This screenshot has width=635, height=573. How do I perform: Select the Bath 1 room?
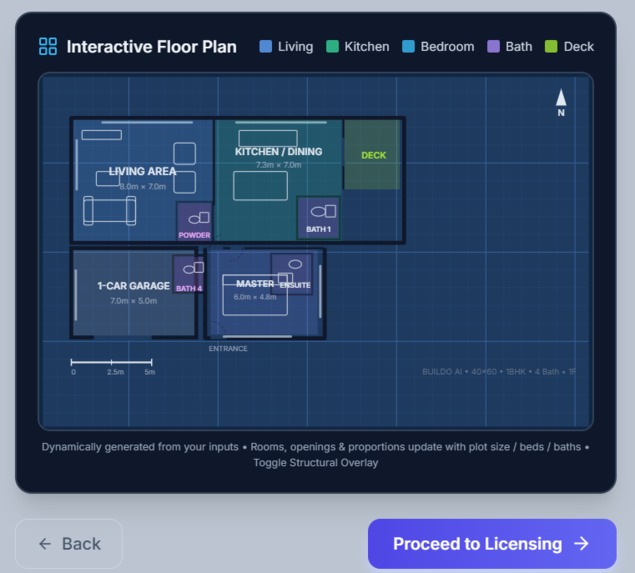tap(318, 218)
